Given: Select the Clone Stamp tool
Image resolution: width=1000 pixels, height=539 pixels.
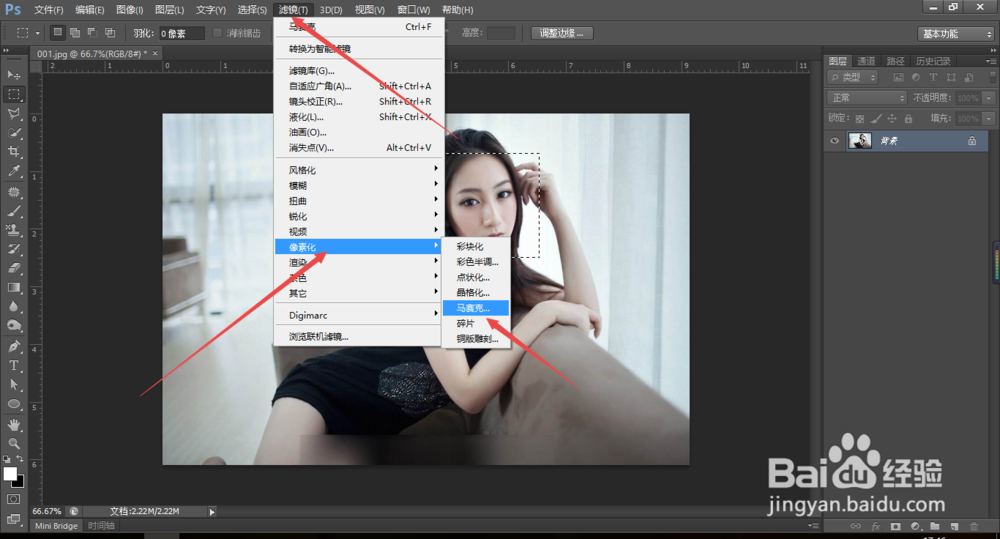Looking at the screenshot, I should 13,230.
